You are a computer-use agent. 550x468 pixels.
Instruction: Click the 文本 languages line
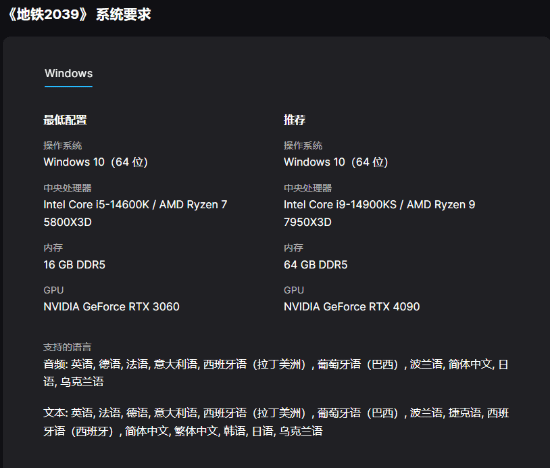(276, 422)
